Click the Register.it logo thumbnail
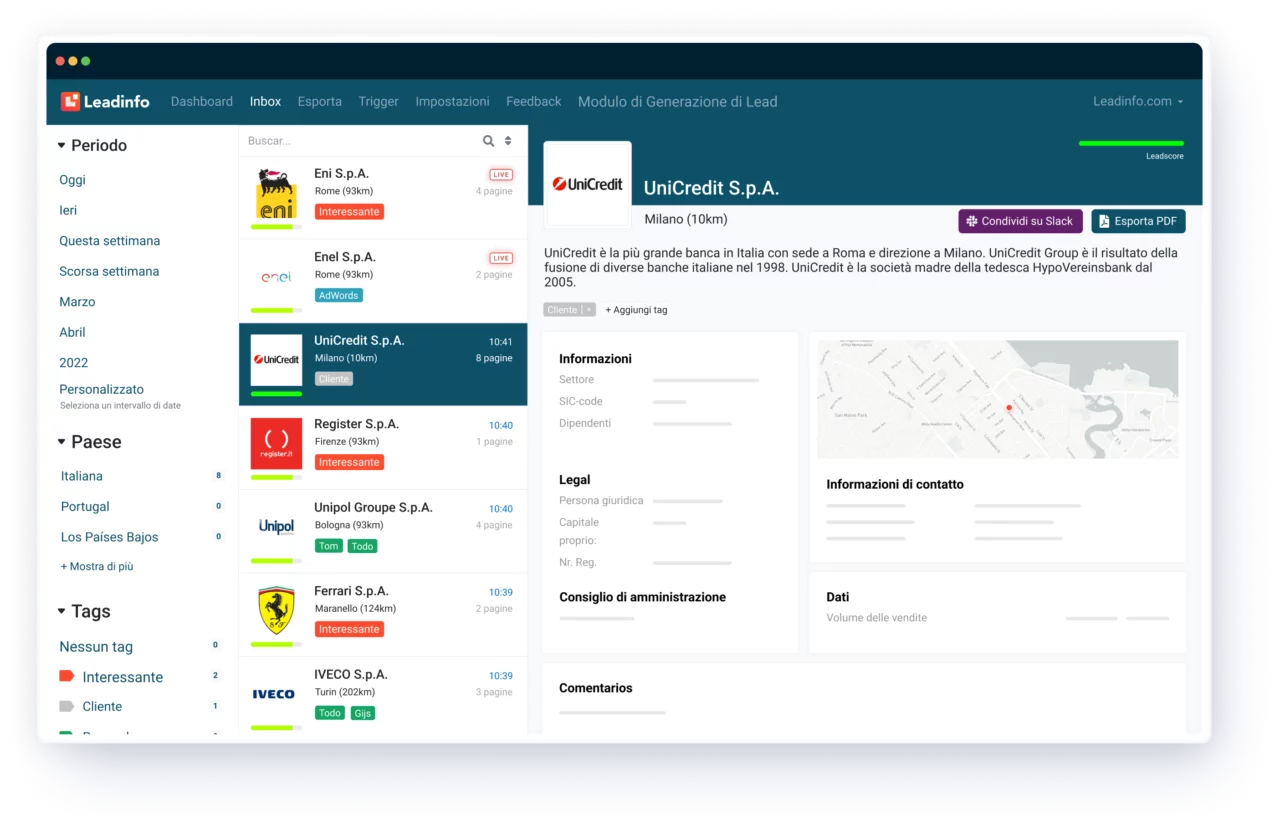 click(276, 444)
